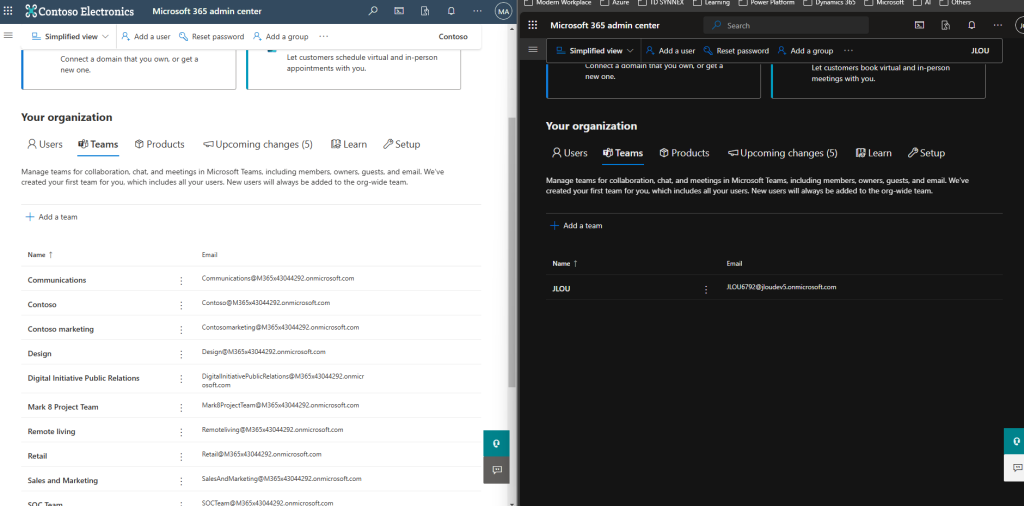1024x506 pixels.
Task: Open the app launcher in Contoso Electronics window
Action: pyautogui.click(x=8, y=11)
